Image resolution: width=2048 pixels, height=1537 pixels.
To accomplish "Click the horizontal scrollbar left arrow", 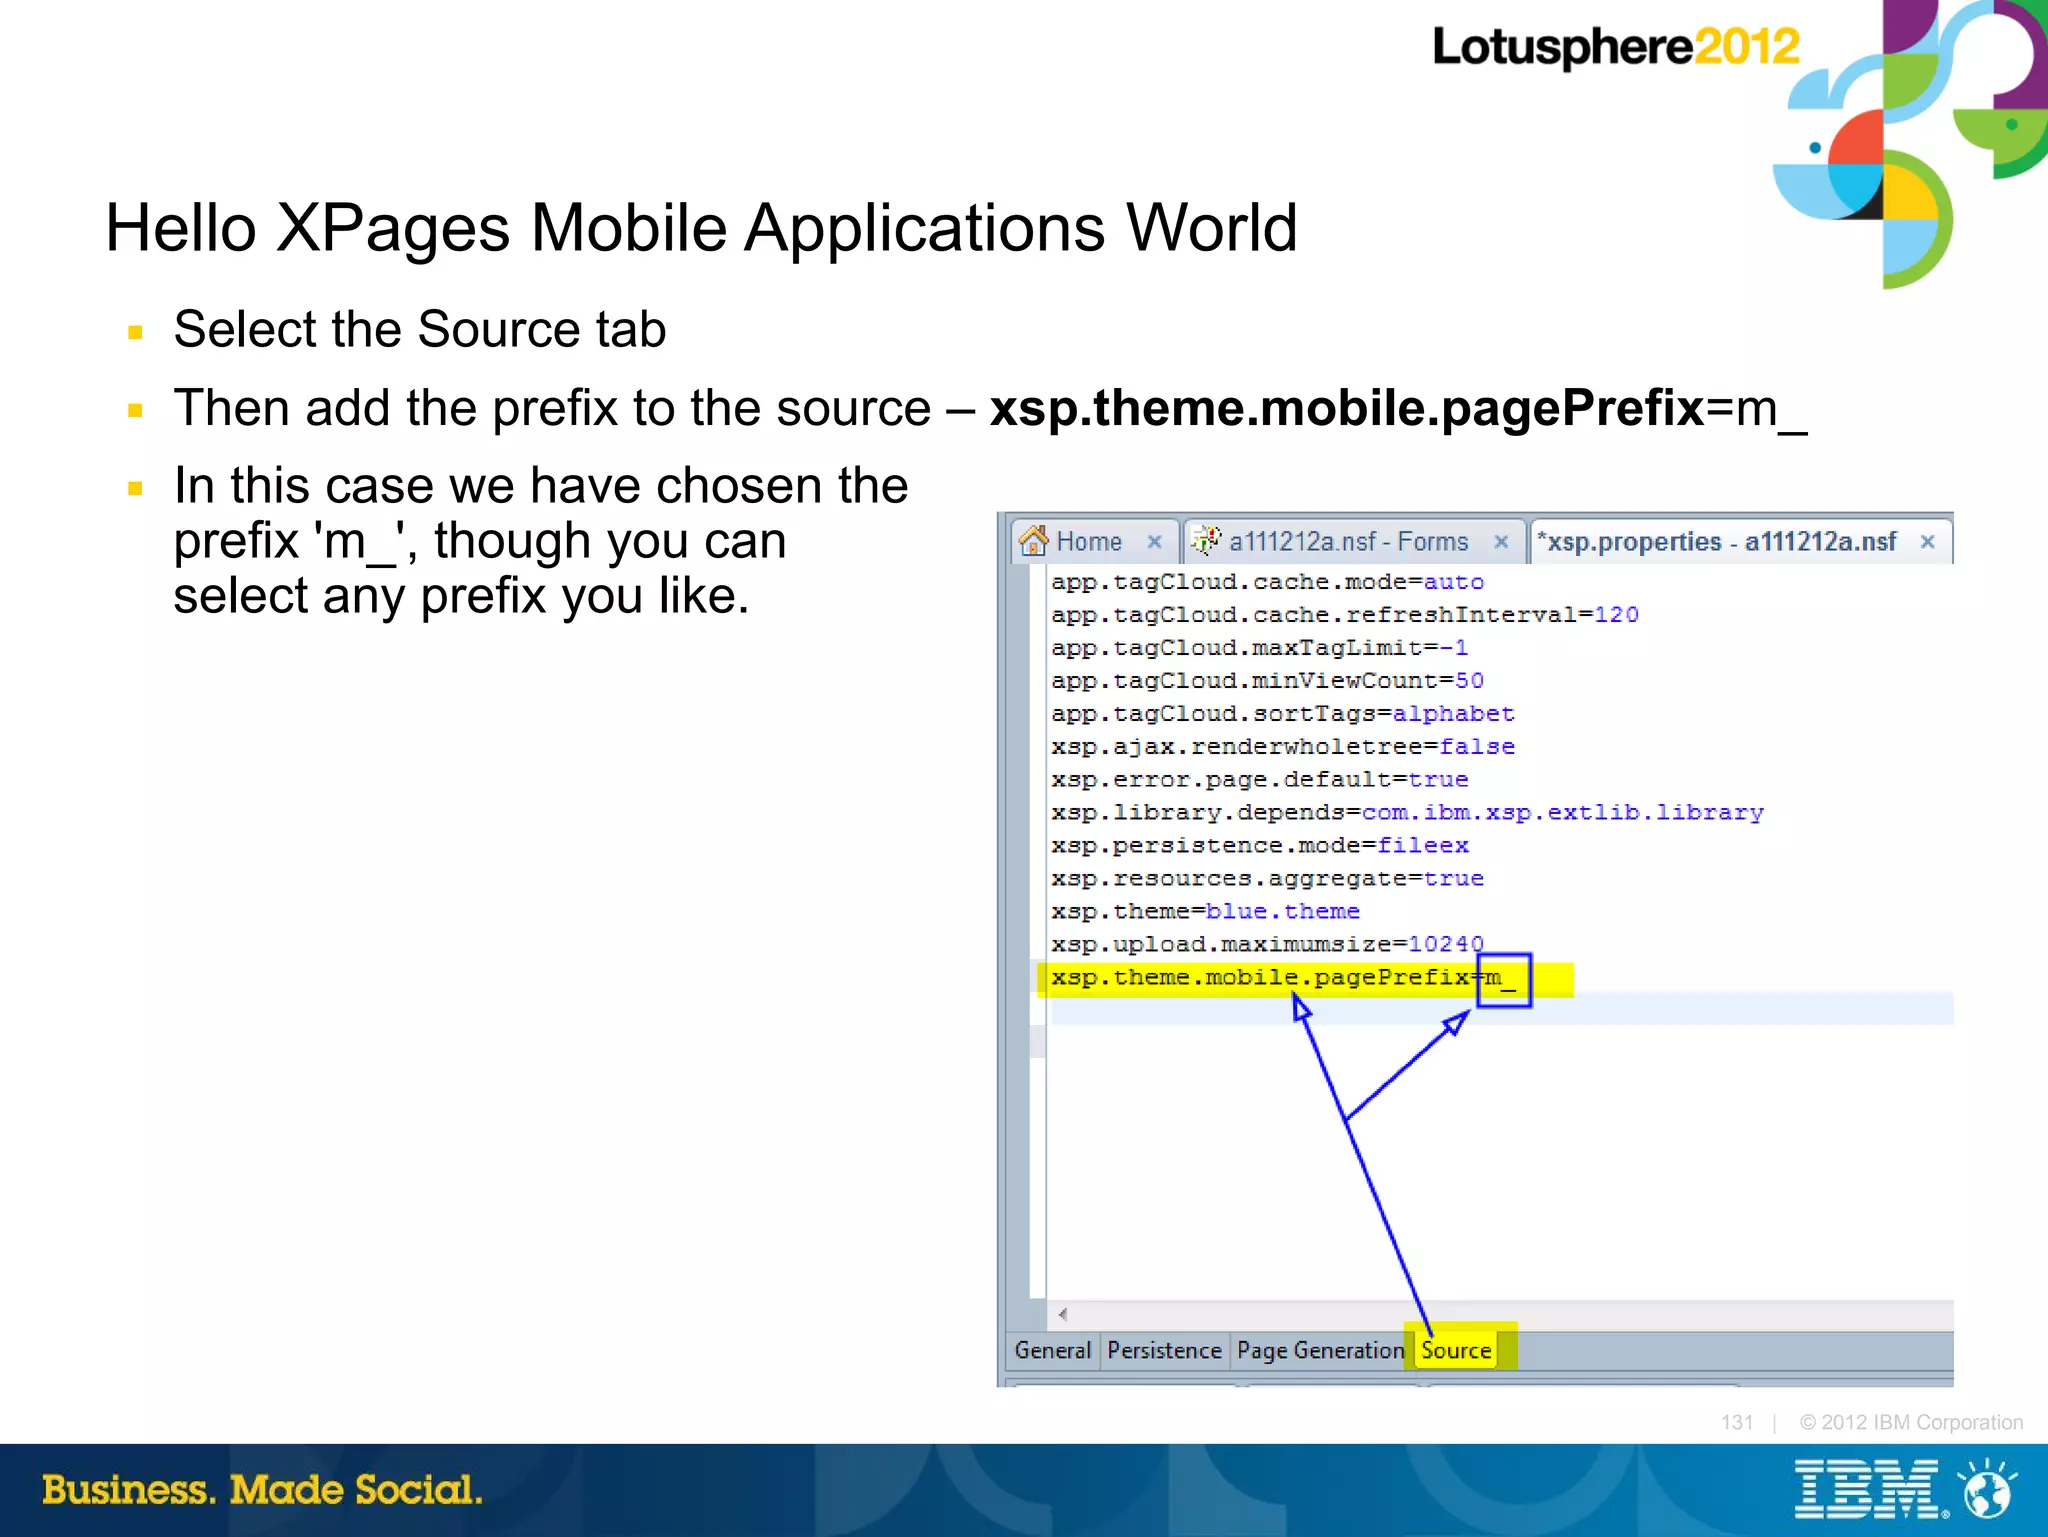I will pos(1062,1315).
